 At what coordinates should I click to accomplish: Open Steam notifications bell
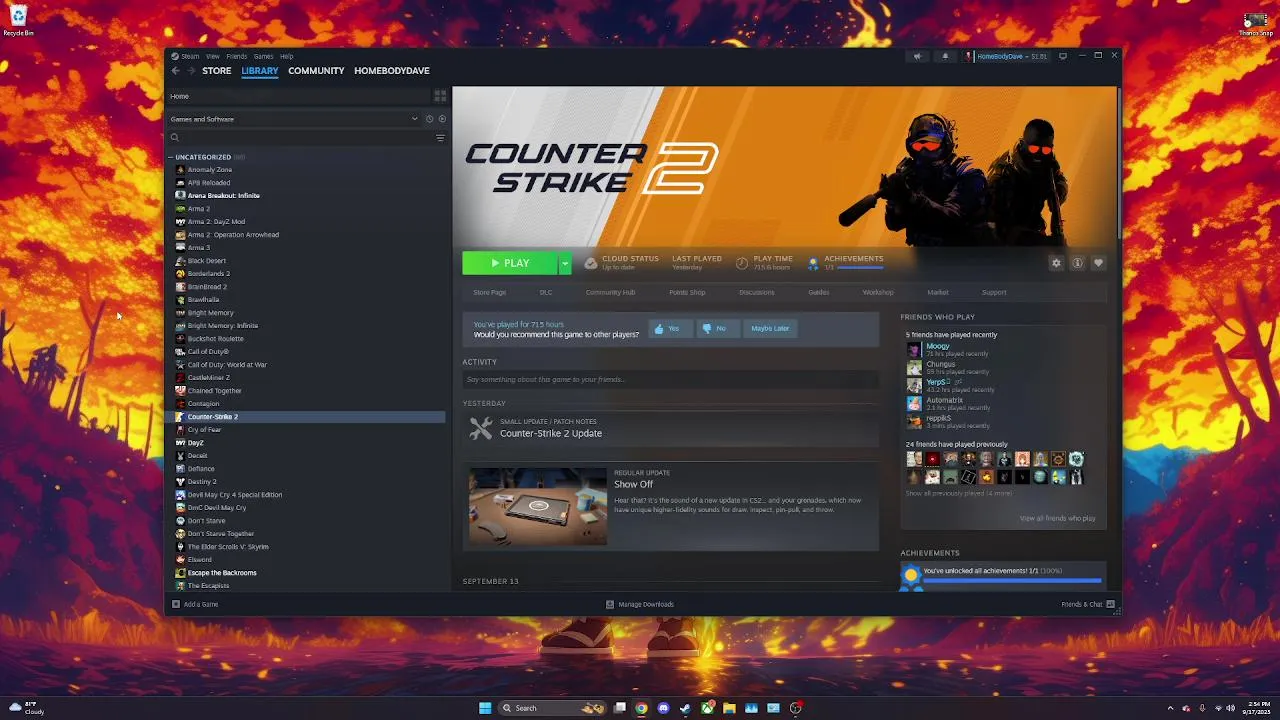[x=945, y=56]
